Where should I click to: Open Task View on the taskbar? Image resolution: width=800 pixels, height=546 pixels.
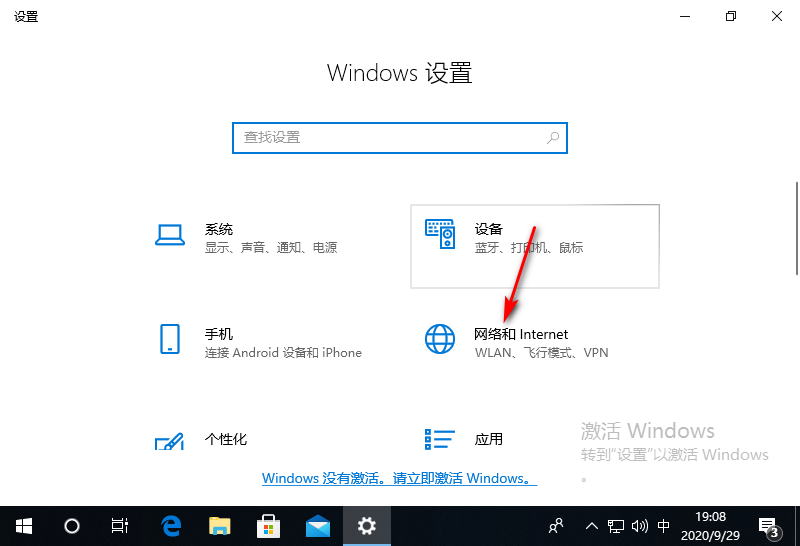(x=119, y=526)
